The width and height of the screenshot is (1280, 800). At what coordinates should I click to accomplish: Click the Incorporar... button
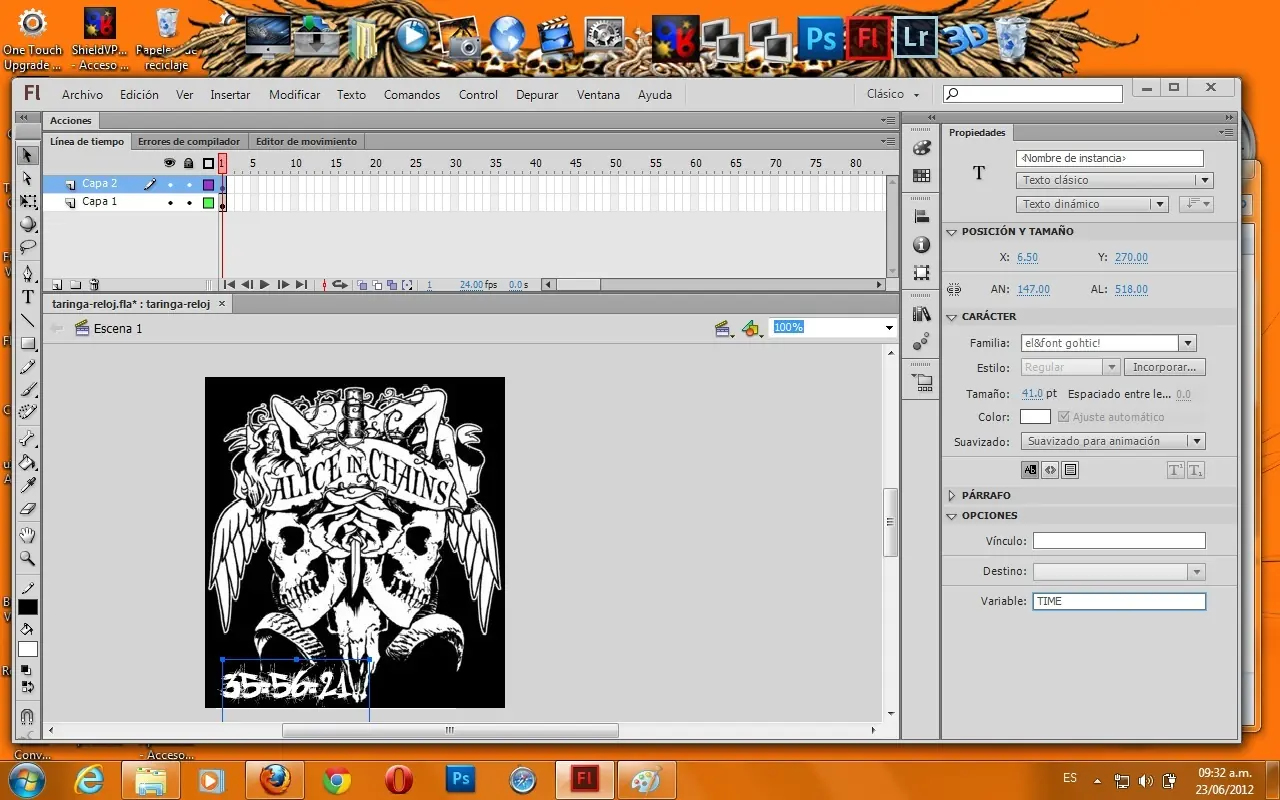pos(1165,368)
